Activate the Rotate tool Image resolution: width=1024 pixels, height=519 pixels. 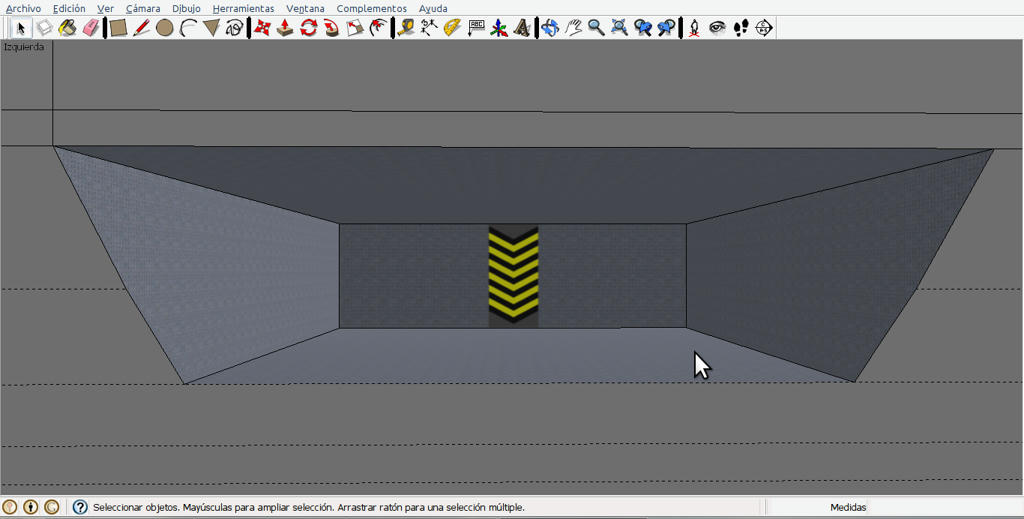(308, 27)
